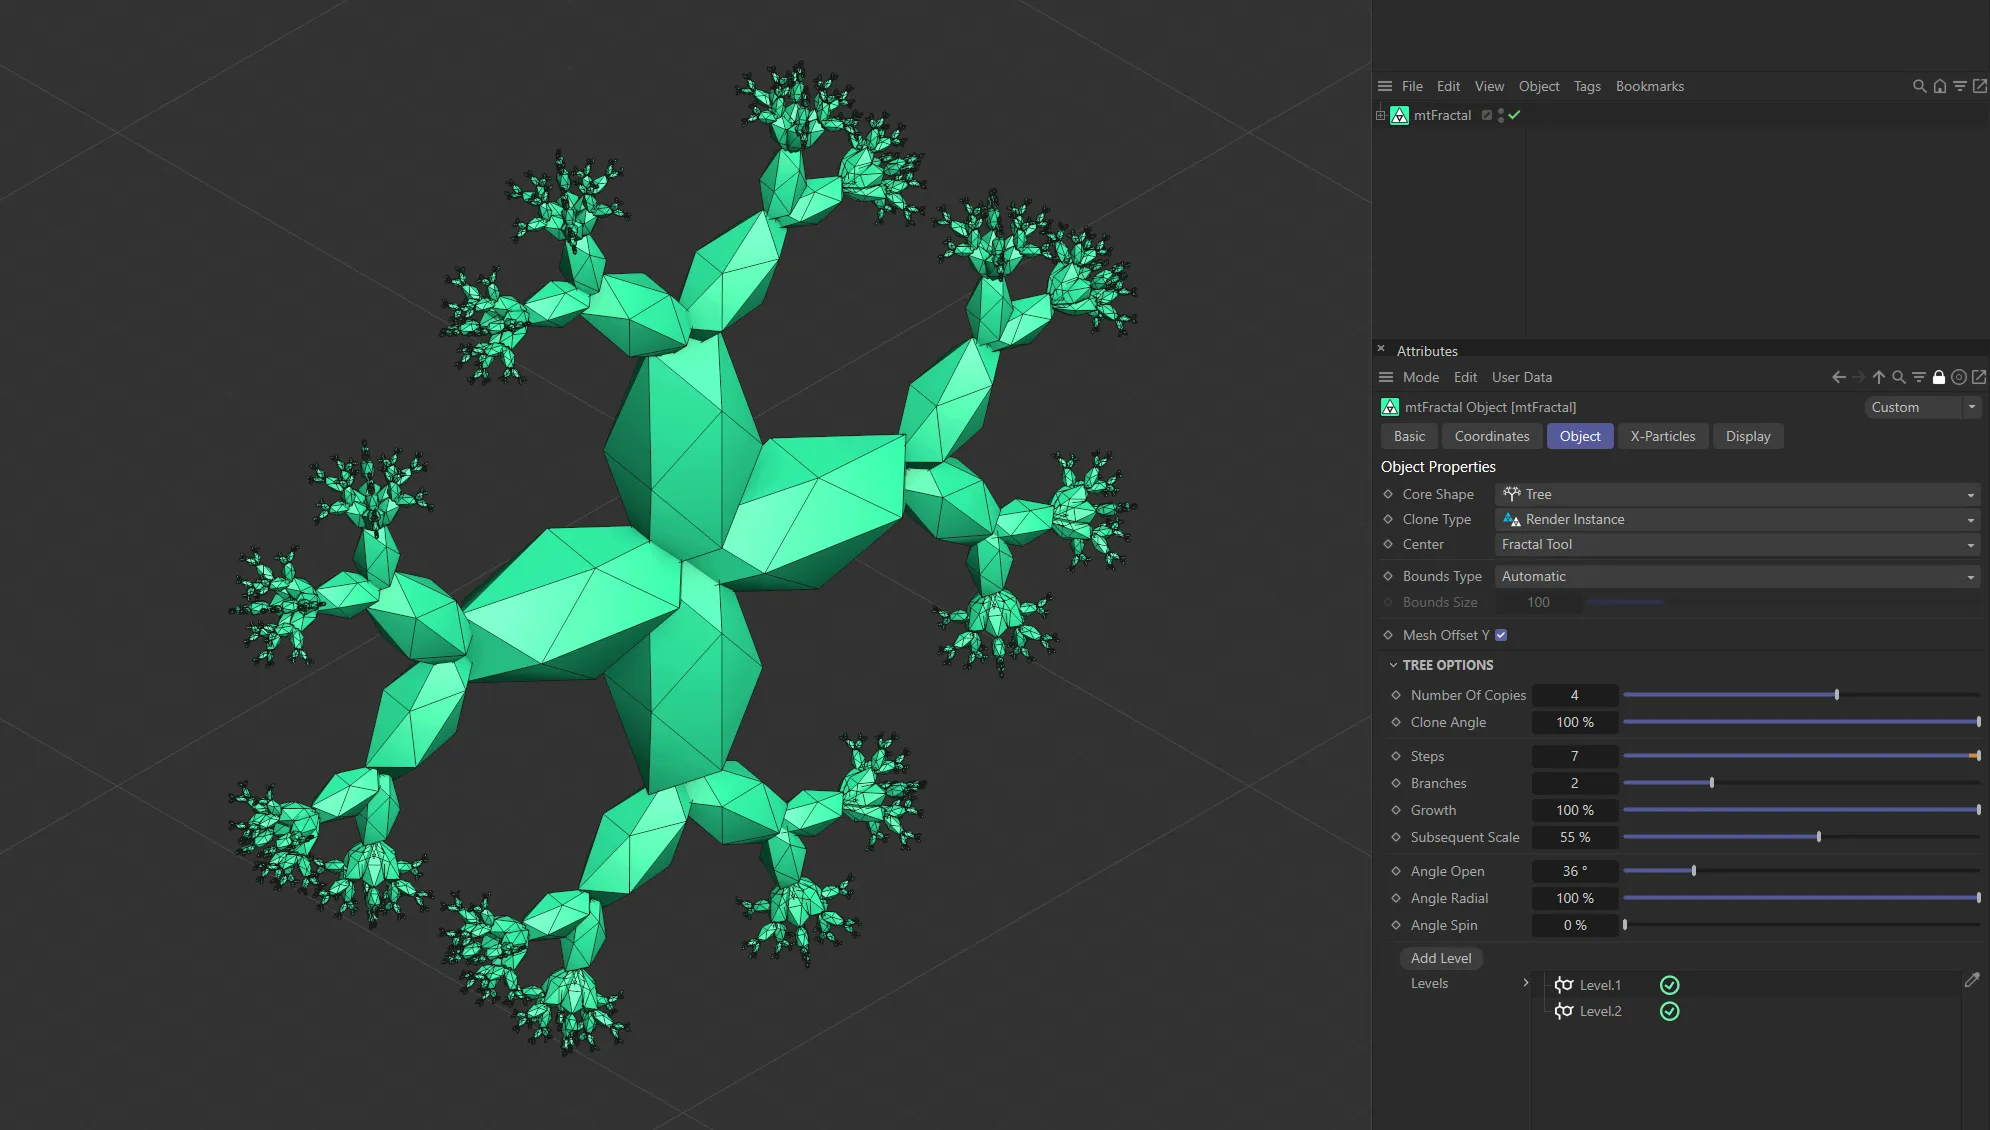Viewport: 1990px width, 1130px height.
Task: Collapse the TREE OPTIONS section
Action: [1394, 664]
